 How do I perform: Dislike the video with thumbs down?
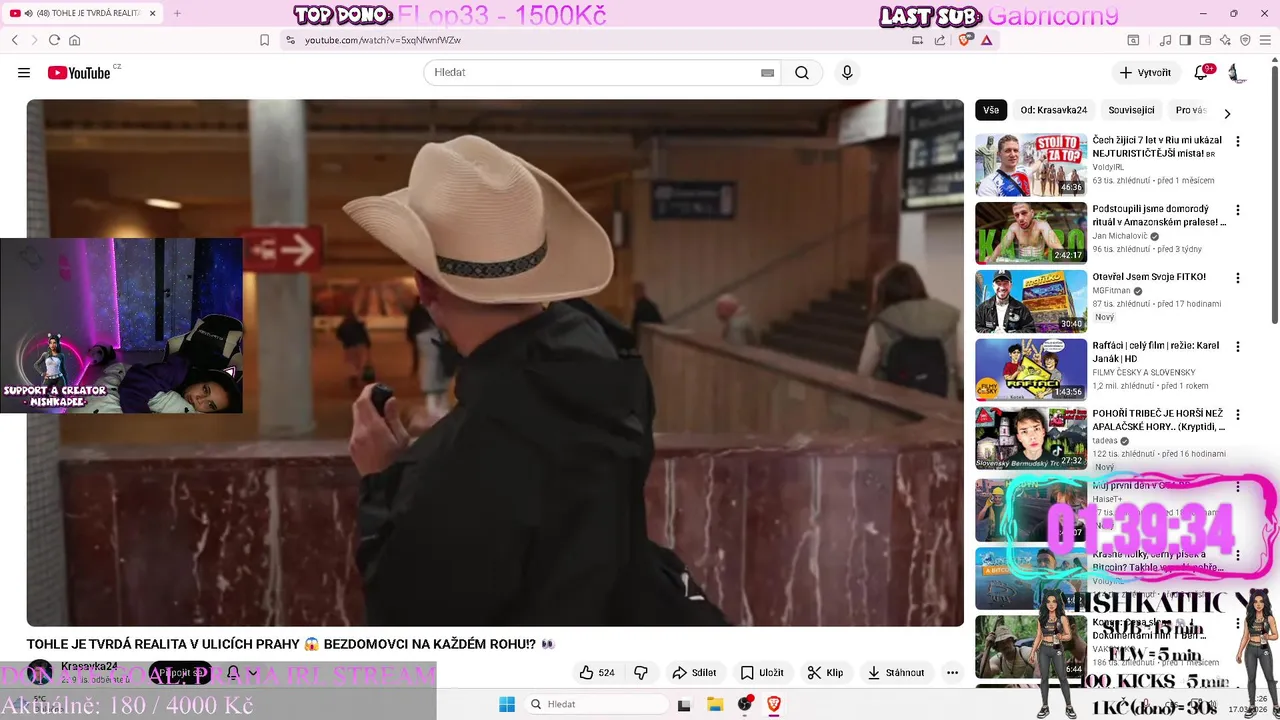point(642,673)
